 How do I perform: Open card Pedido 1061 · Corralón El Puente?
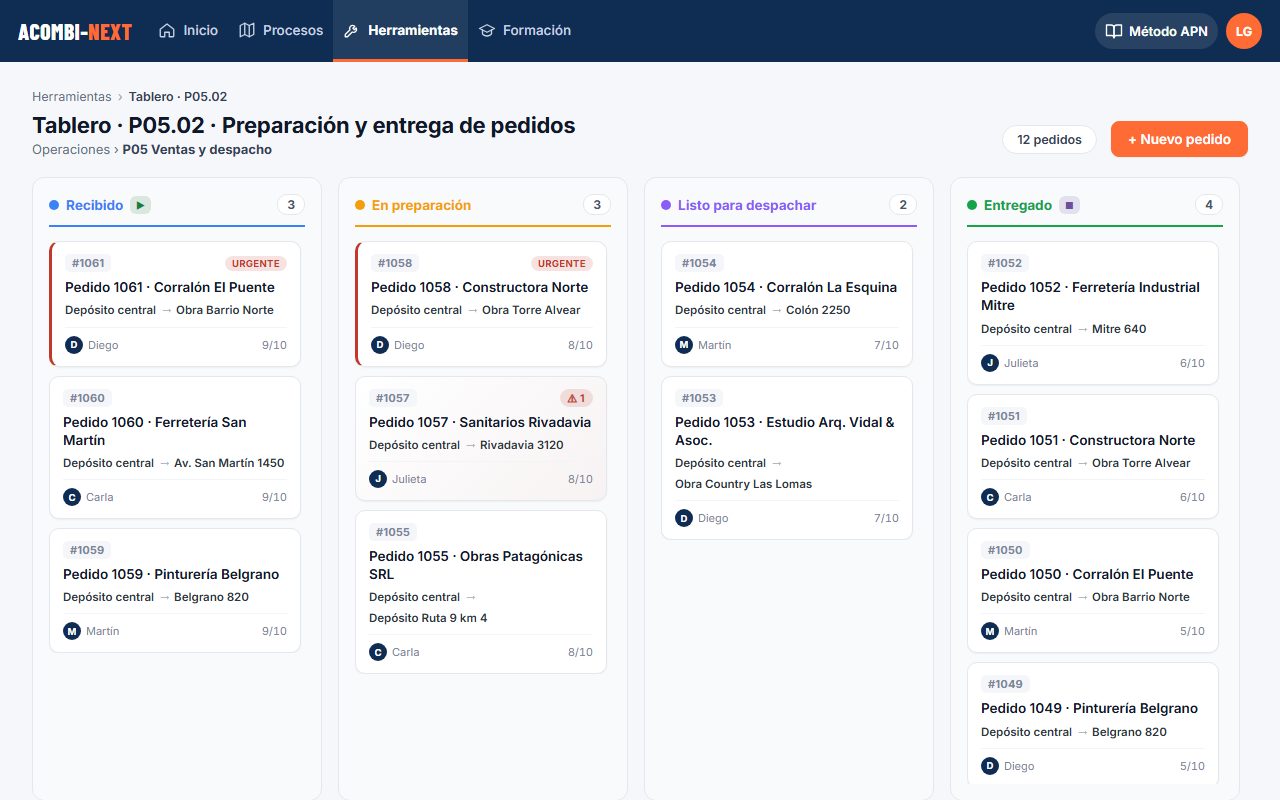pos(175,304)
